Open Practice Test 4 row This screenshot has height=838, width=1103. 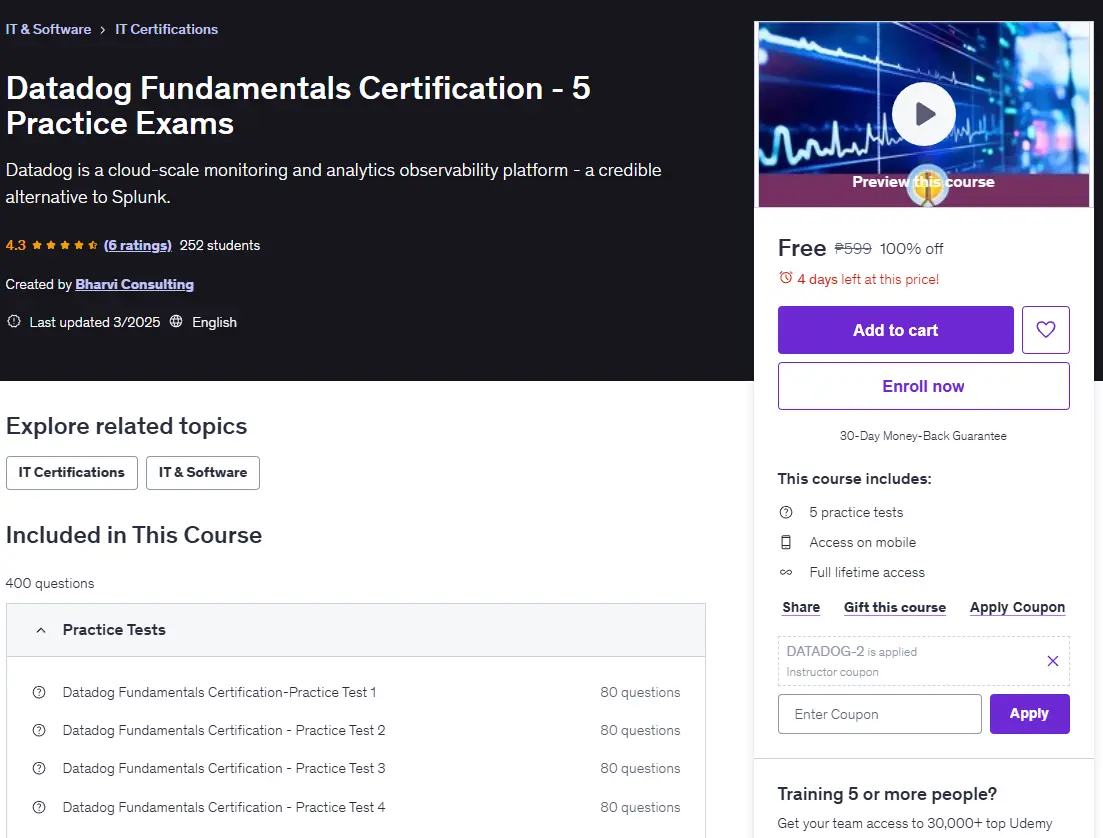pos(356,807)
